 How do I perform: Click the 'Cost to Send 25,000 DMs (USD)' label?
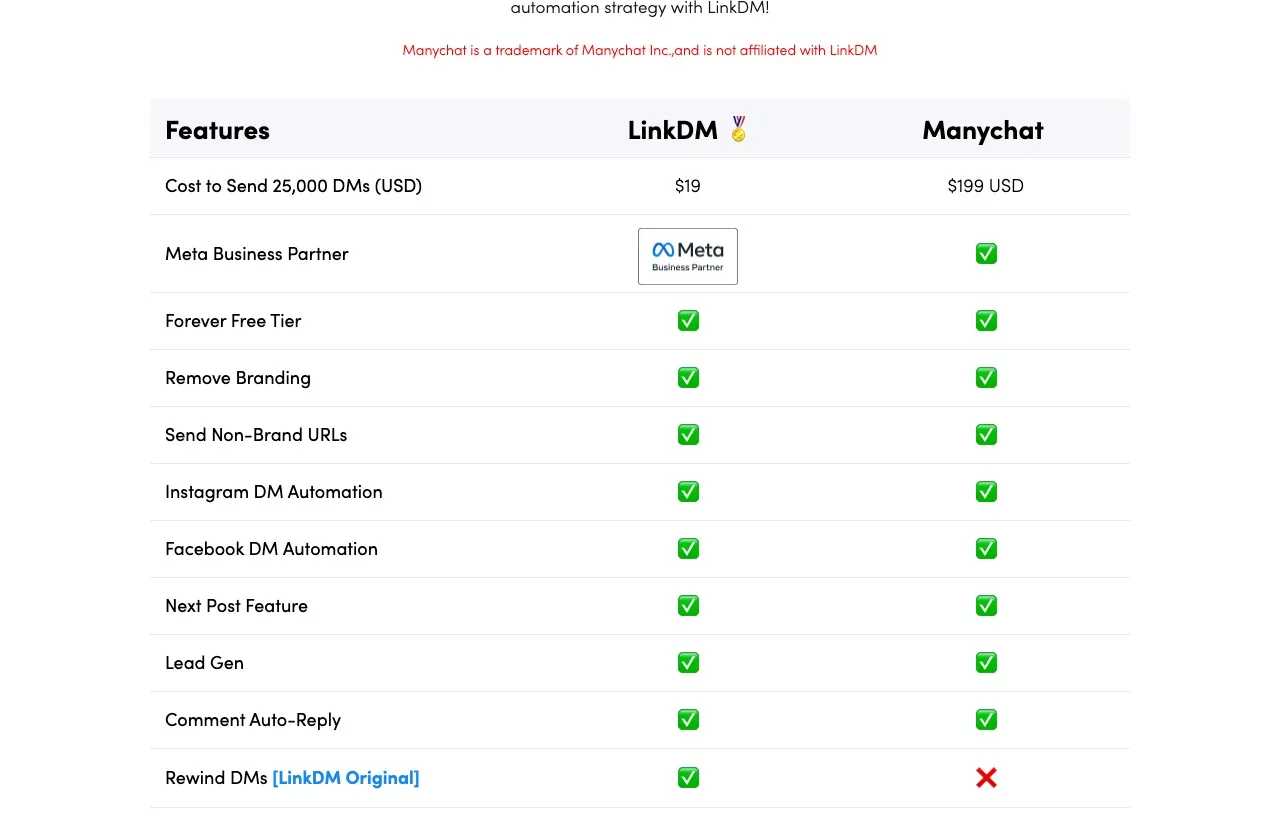293,186
